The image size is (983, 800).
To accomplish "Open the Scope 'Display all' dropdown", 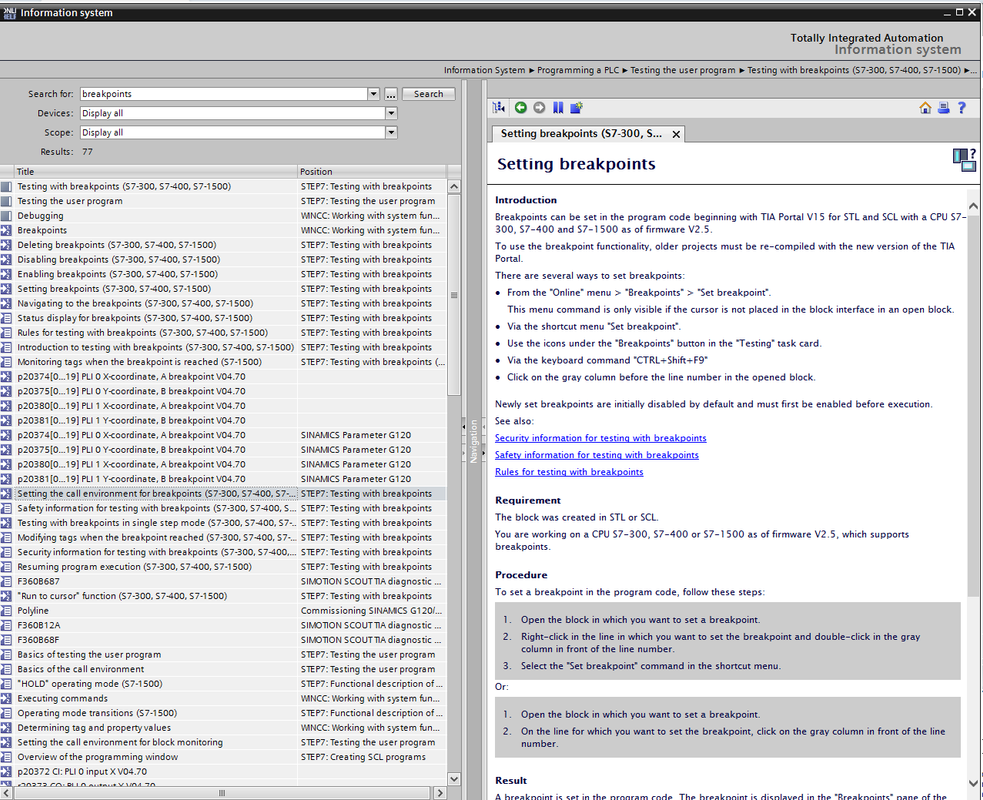I will pos(391,132).
